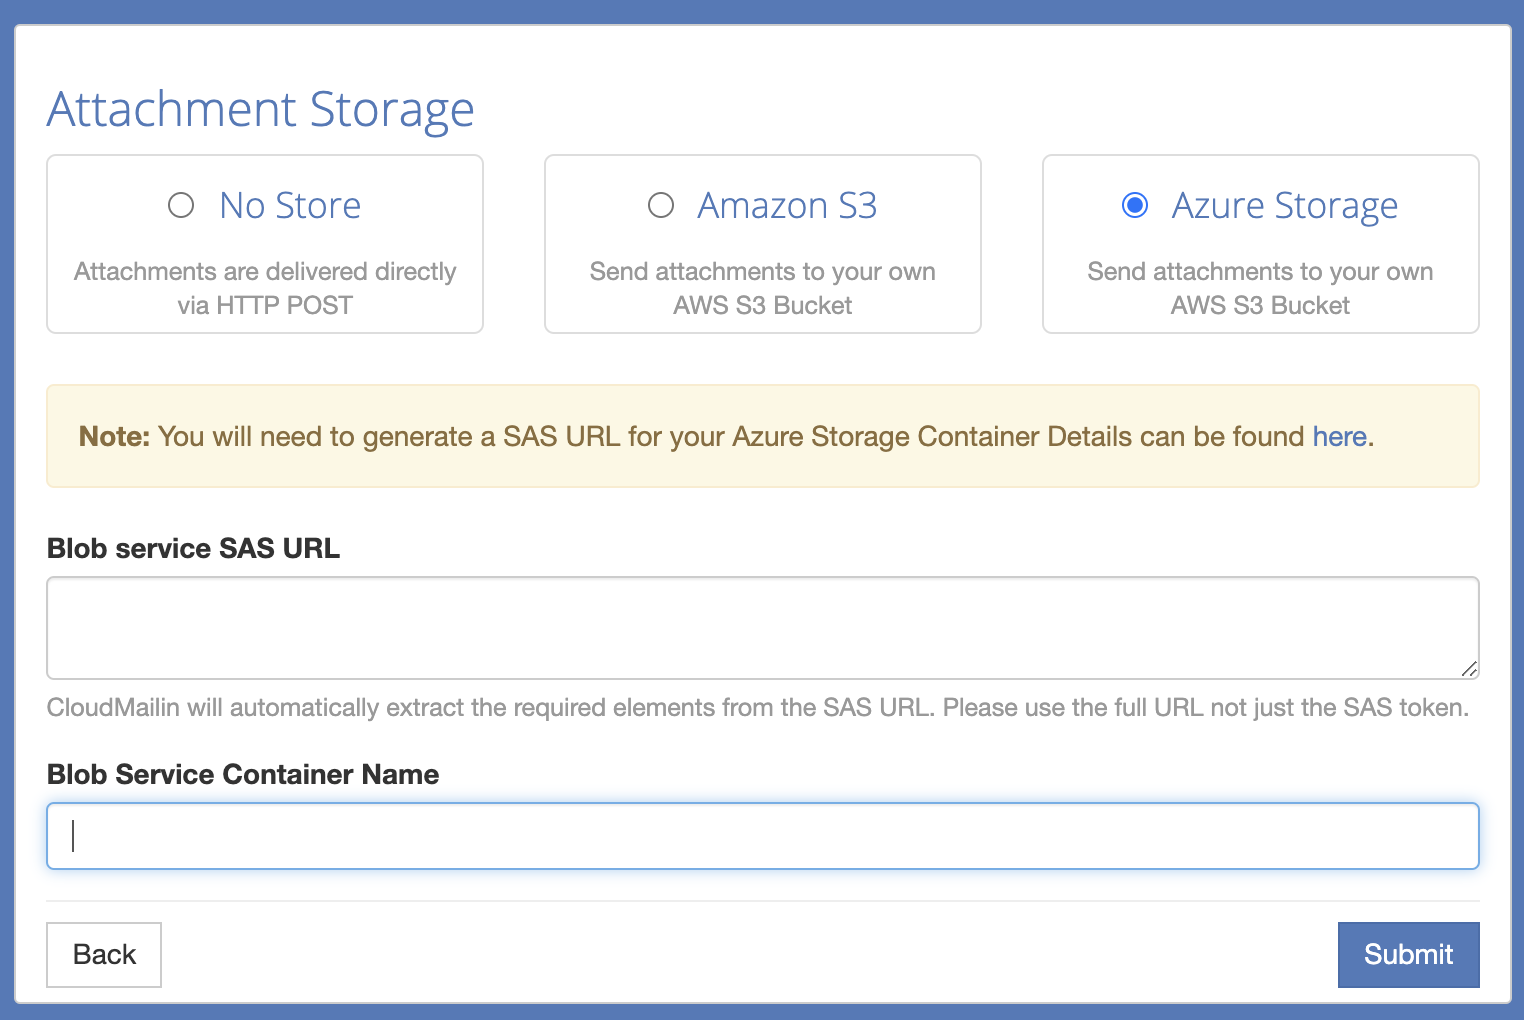Select the Amazon S3 radio button
1524x1020 pixels.
pyautogui.click(x=661, y=205)
